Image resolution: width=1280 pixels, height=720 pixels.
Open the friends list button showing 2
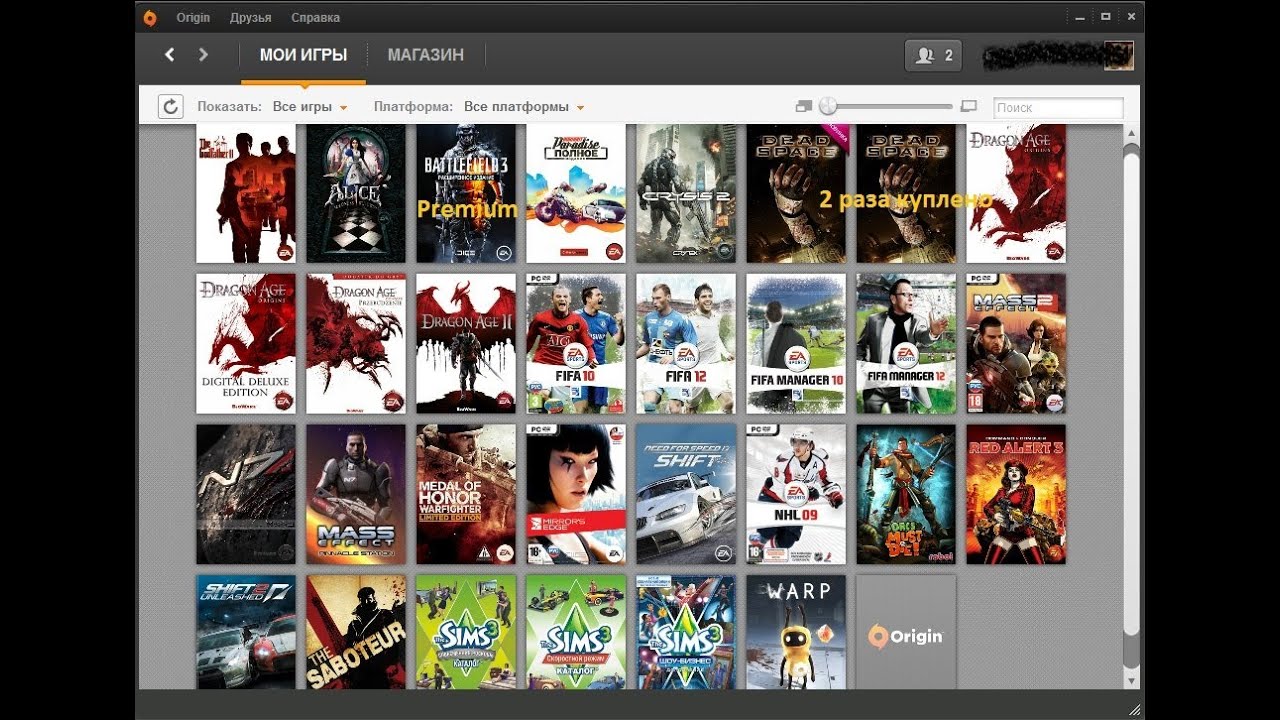click(x=933, y=56)
